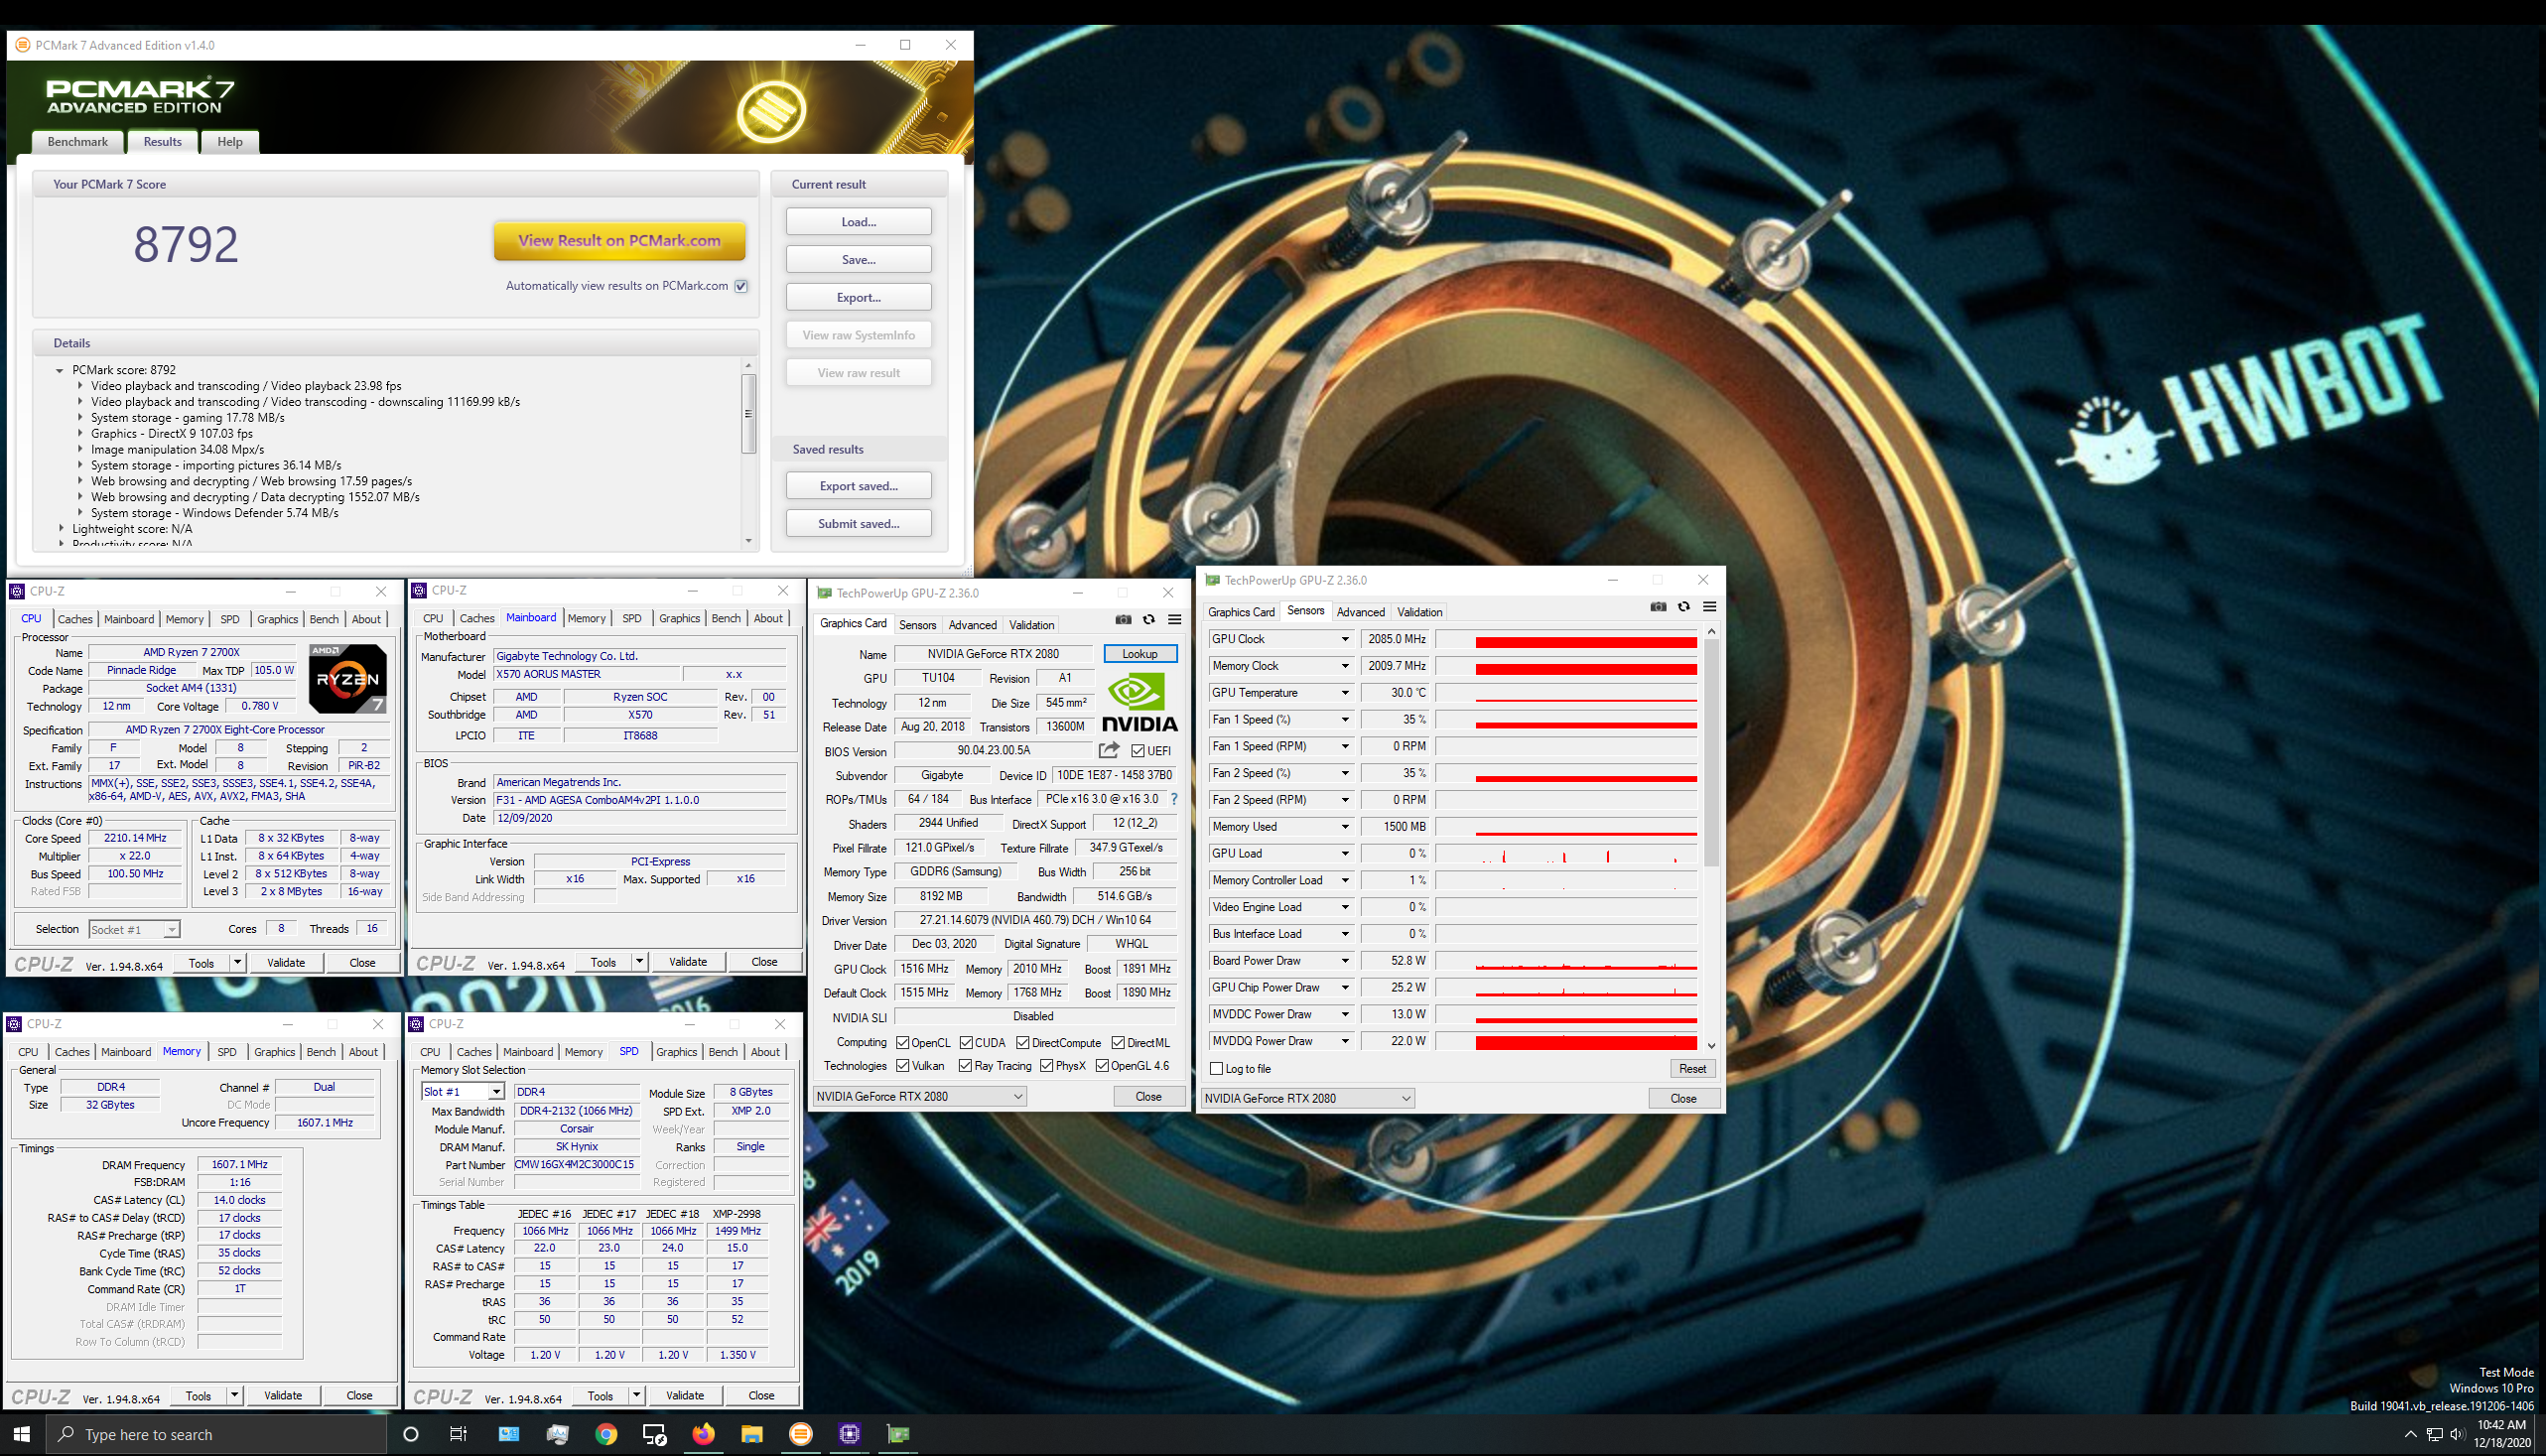Toggle the PhysX checkbox

click(x=1047, y=1066)
